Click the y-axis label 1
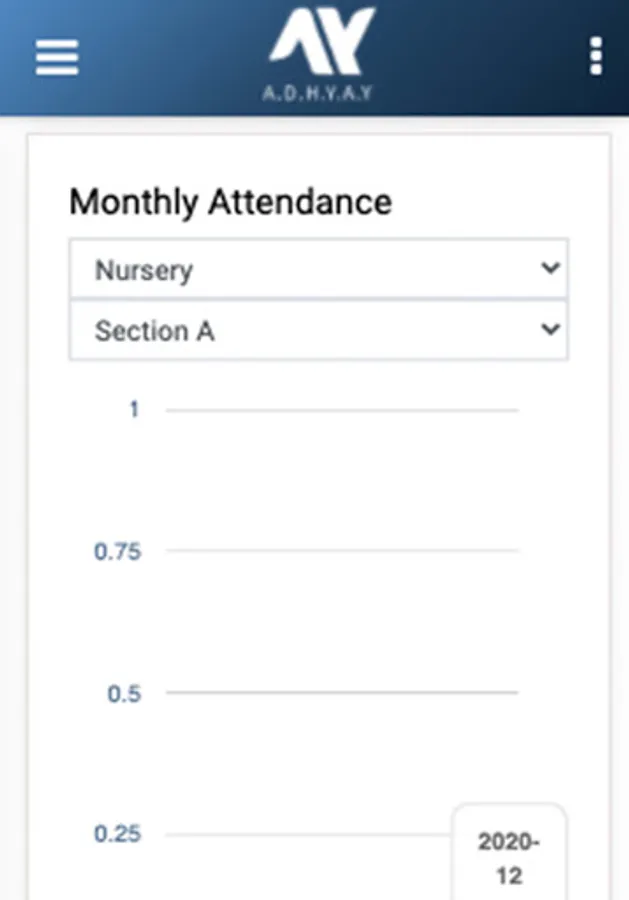This screenshot has width=629, height=900. point(134,410)
